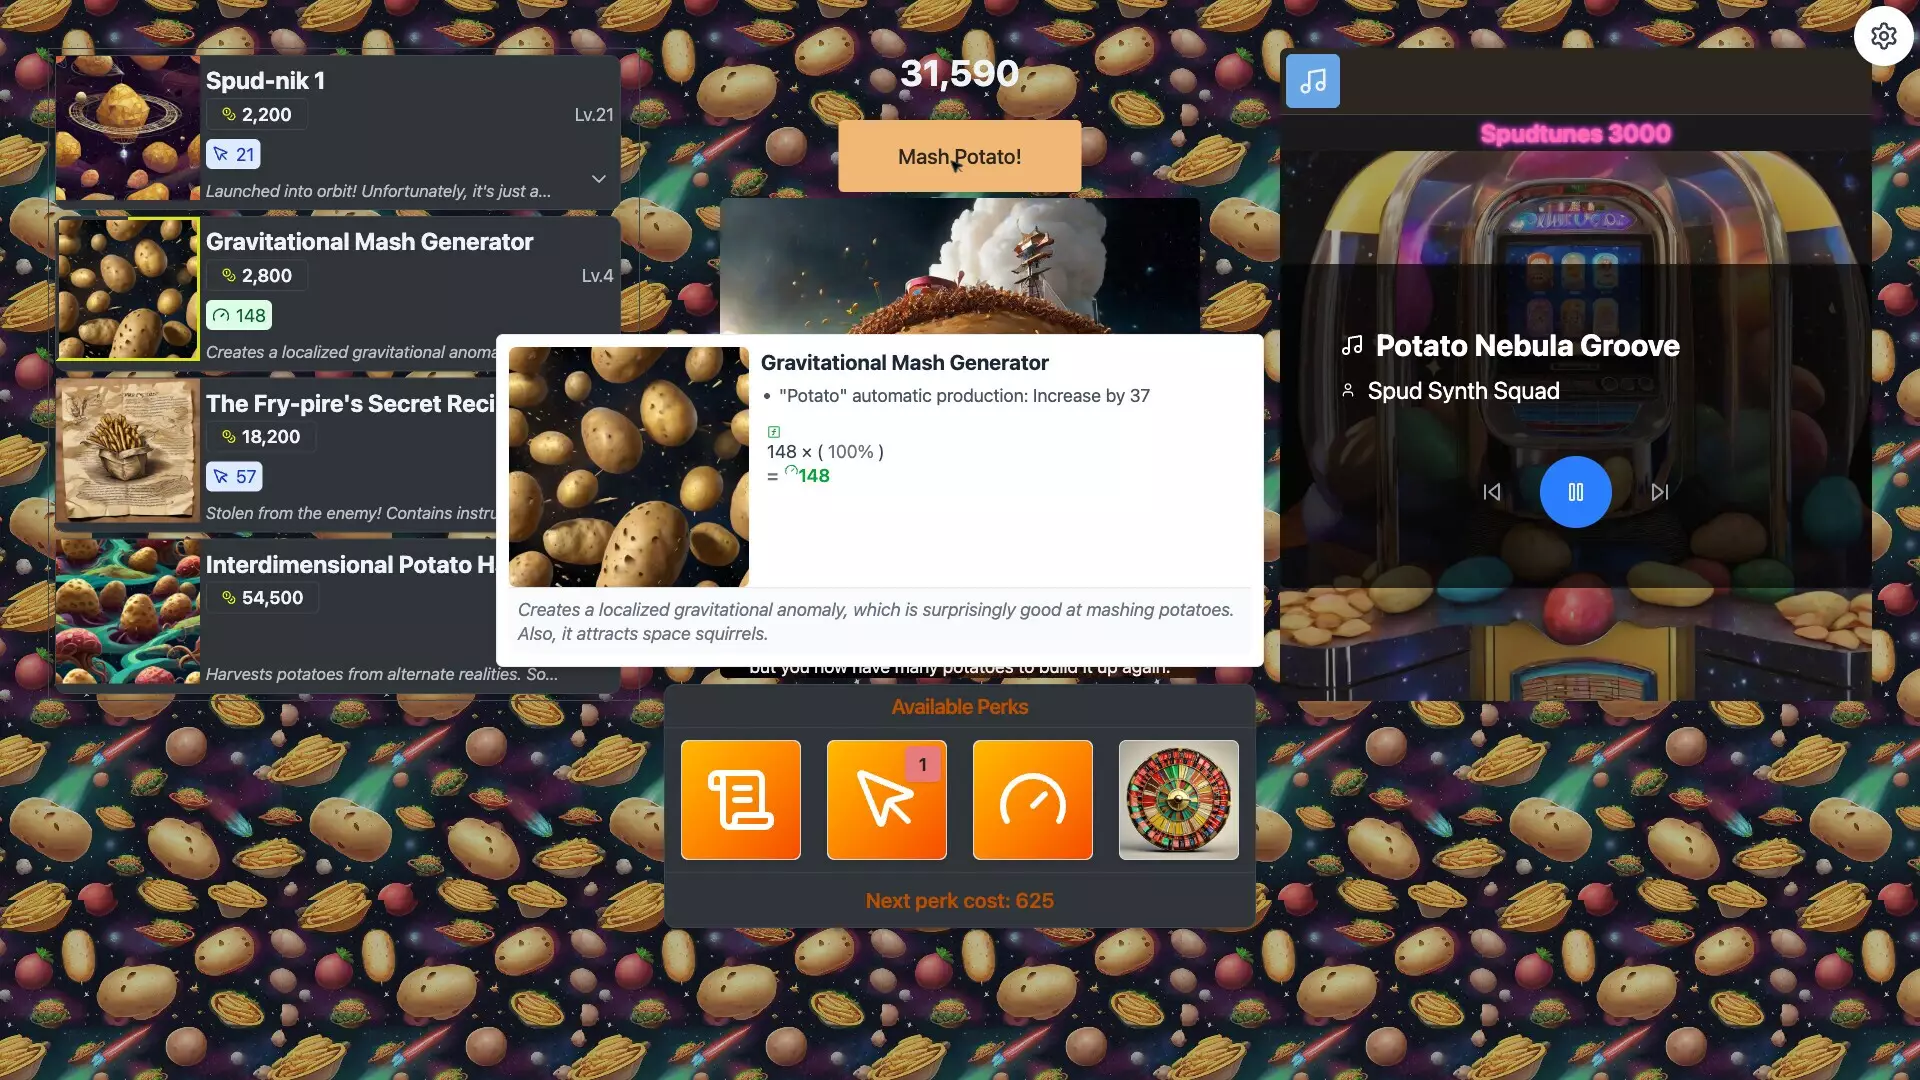Click the 21 click-power badge on Spud-nik

[x=233, y=155]
